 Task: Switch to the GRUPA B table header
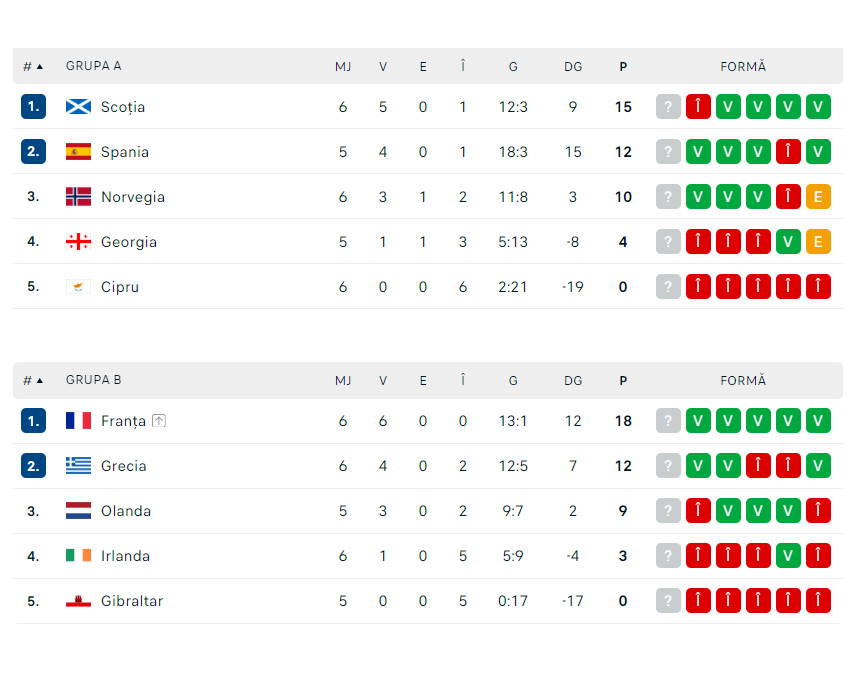pos(93,380)
